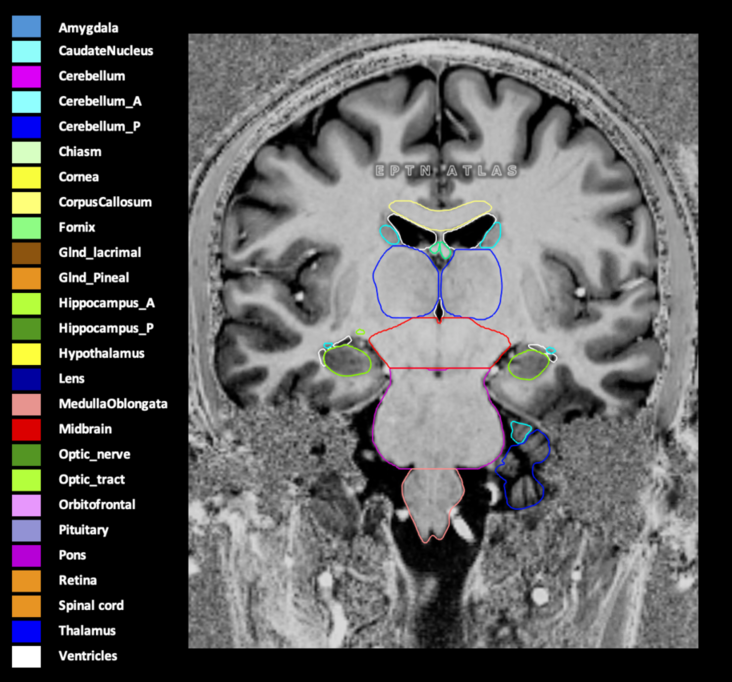732x682 pixels.
Task: Pick the Optic_tract lime swatch
Action: pos(26,480)
